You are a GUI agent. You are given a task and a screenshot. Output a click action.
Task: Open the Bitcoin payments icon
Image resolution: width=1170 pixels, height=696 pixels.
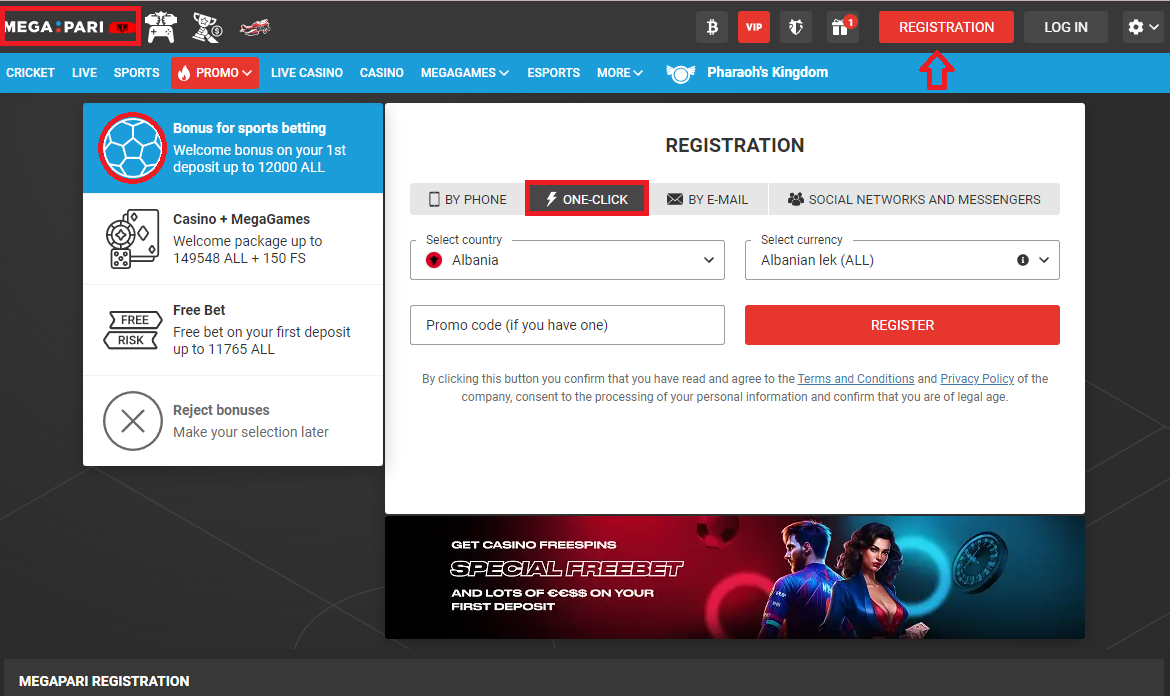712,28
